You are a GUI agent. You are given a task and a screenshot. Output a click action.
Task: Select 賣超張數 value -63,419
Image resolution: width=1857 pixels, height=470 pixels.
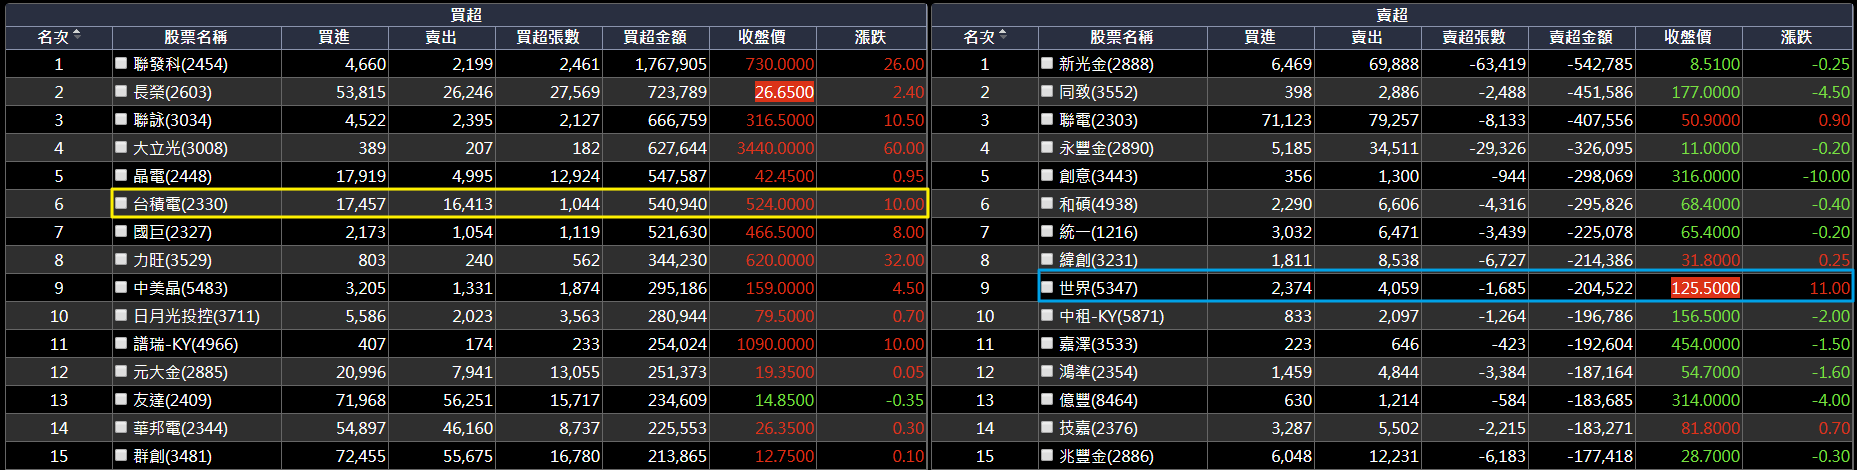click(x=1494, y=64)
